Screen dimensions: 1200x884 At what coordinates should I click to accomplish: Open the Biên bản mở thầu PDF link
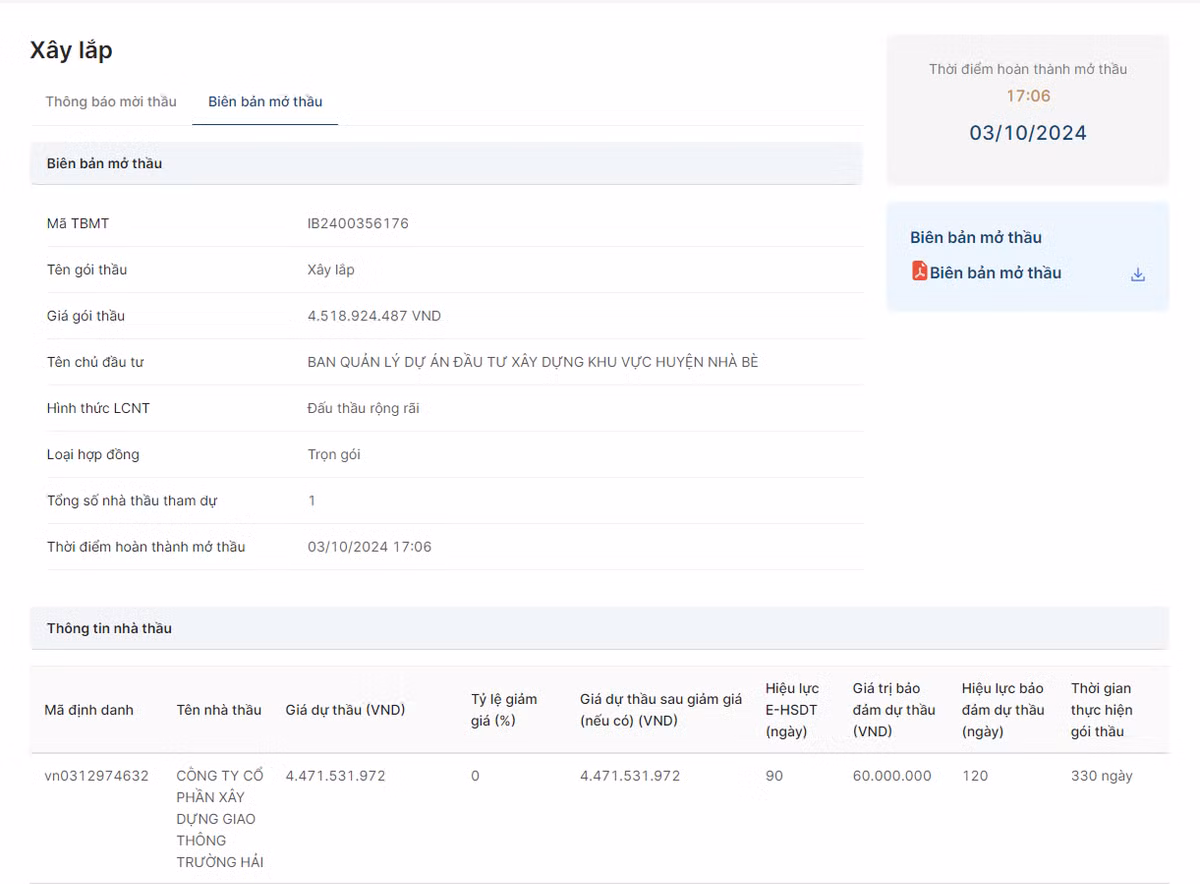click(x=995, y=273)
